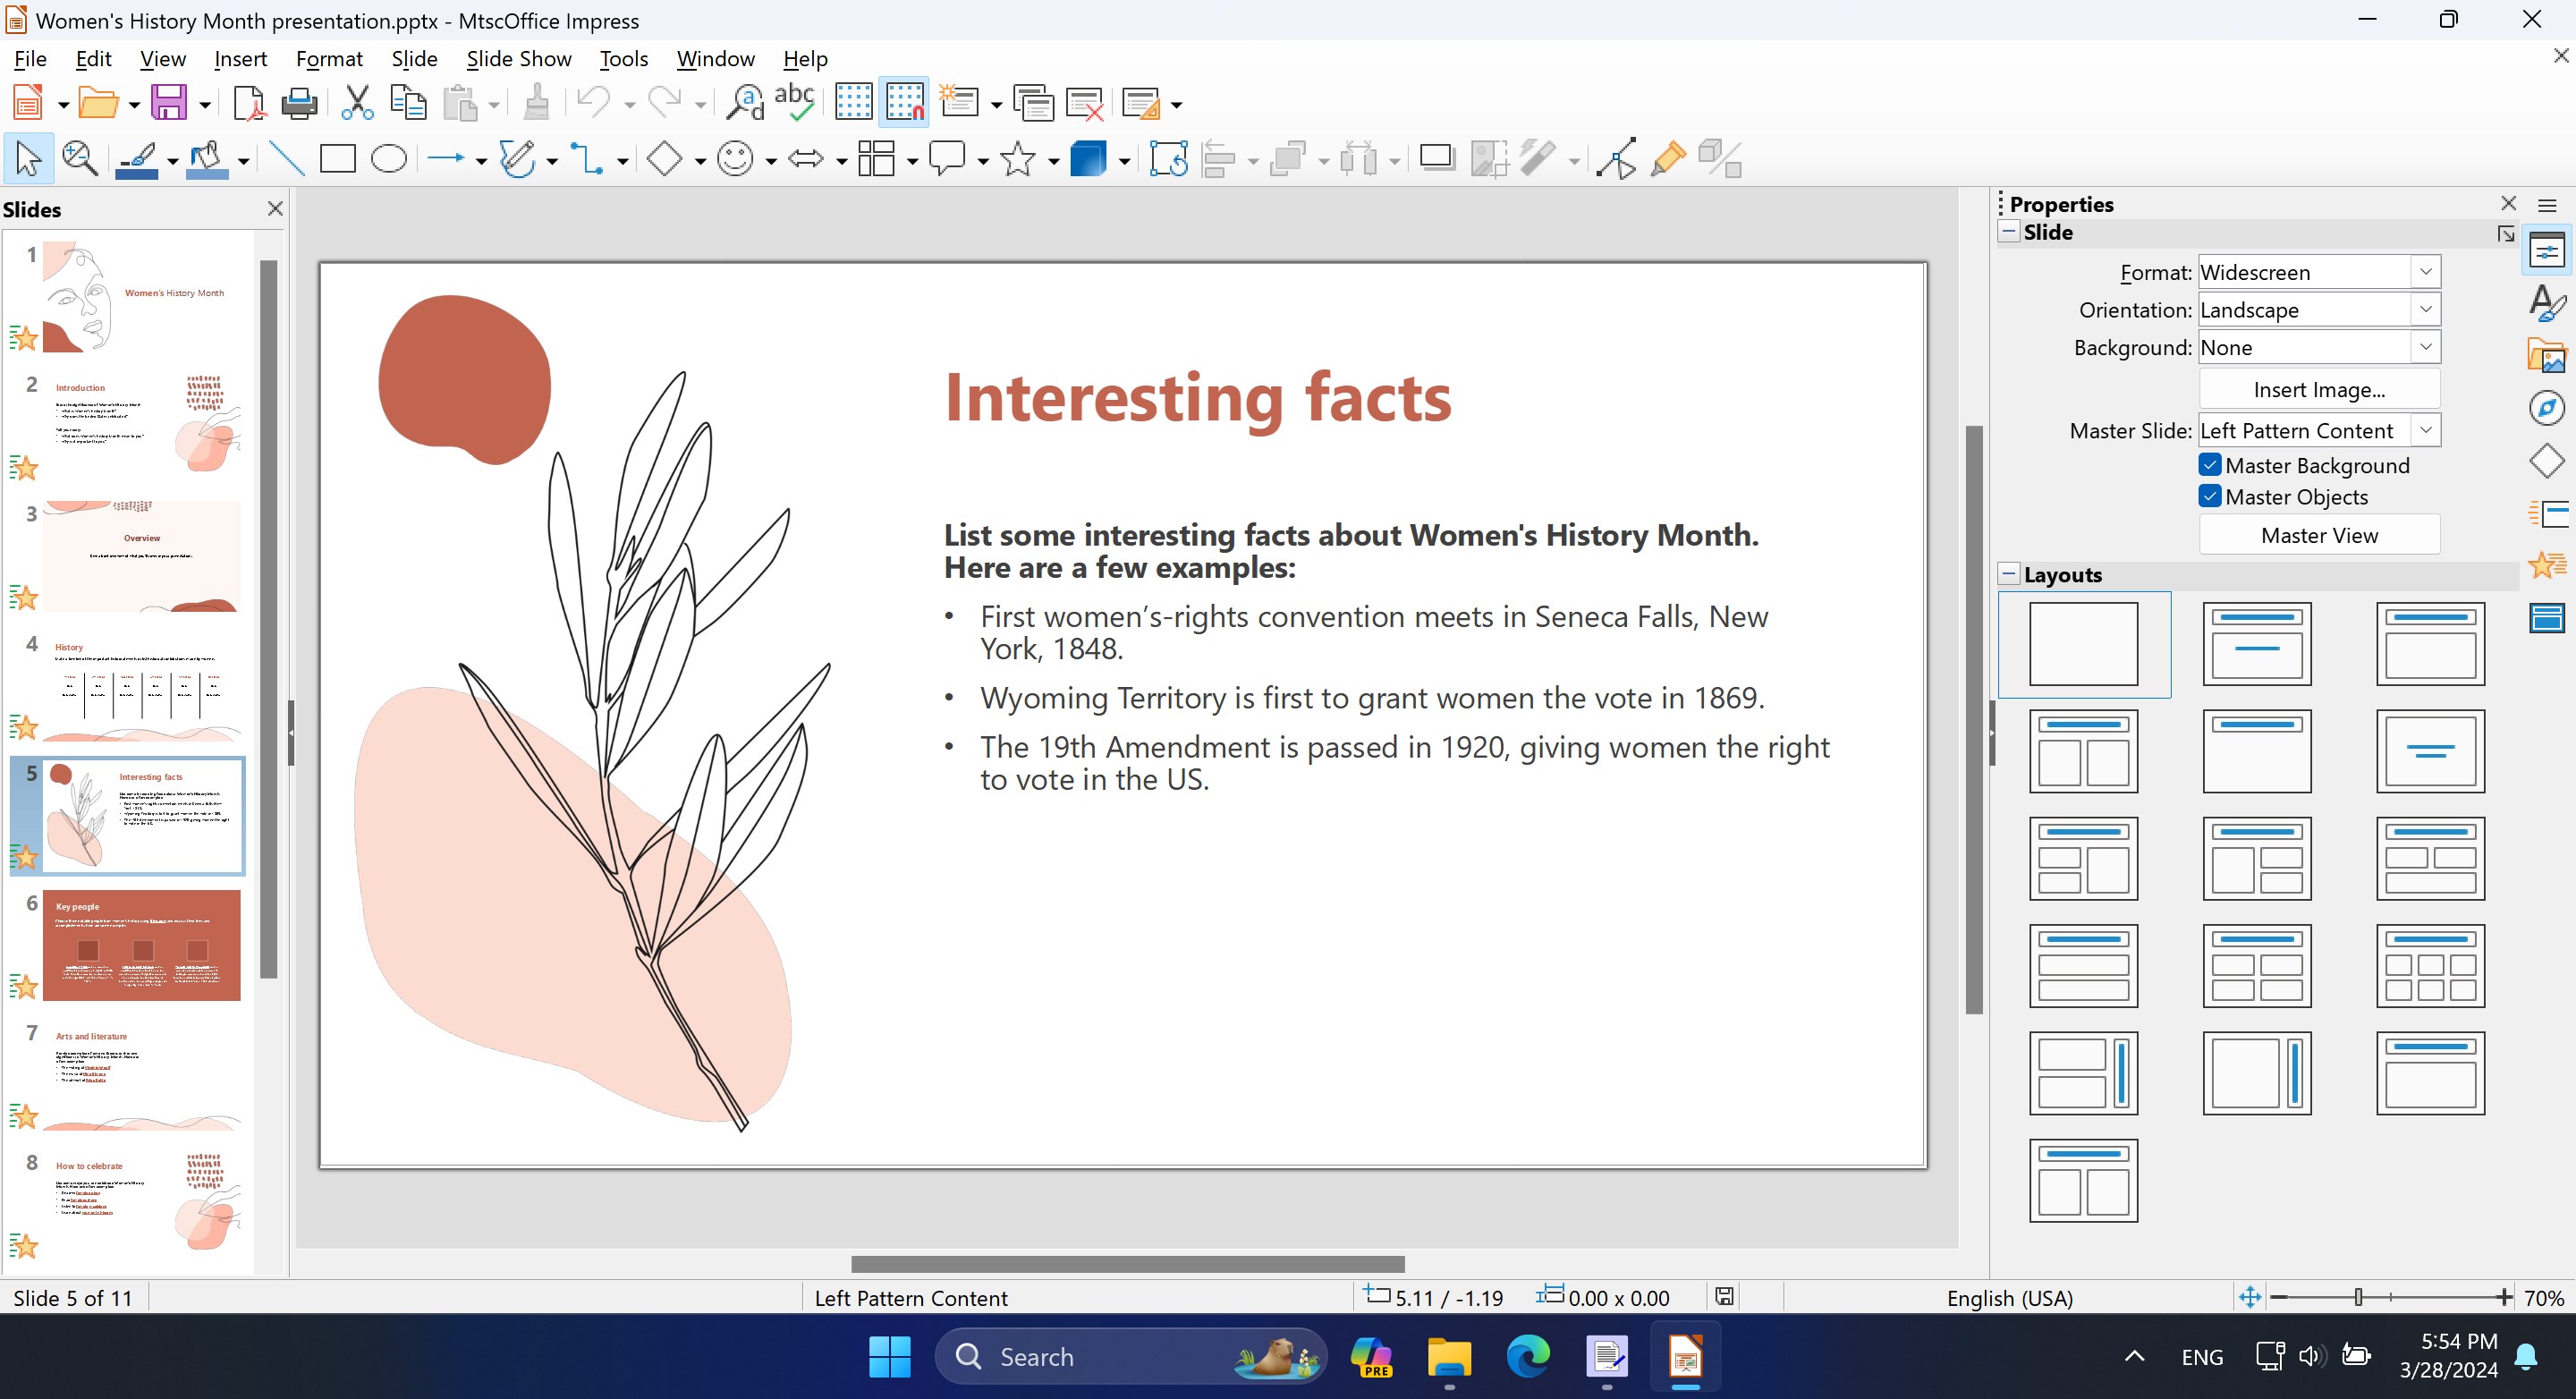This screenshot has height=1399, width=2576.
Task: Select the Key people slide thumbnail
Action: pyautogui.click(x=142, y=945)
